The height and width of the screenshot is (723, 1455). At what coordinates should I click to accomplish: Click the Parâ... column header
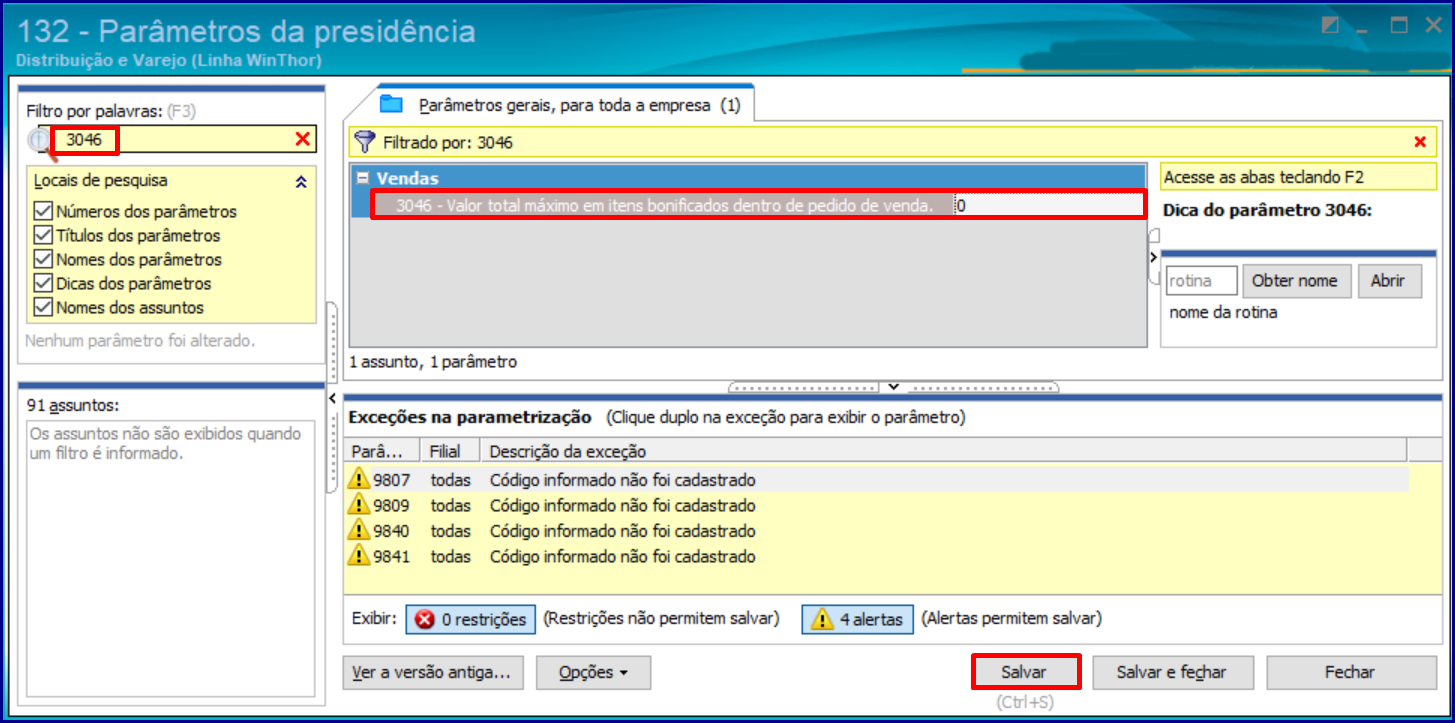(x=381, y=452)
